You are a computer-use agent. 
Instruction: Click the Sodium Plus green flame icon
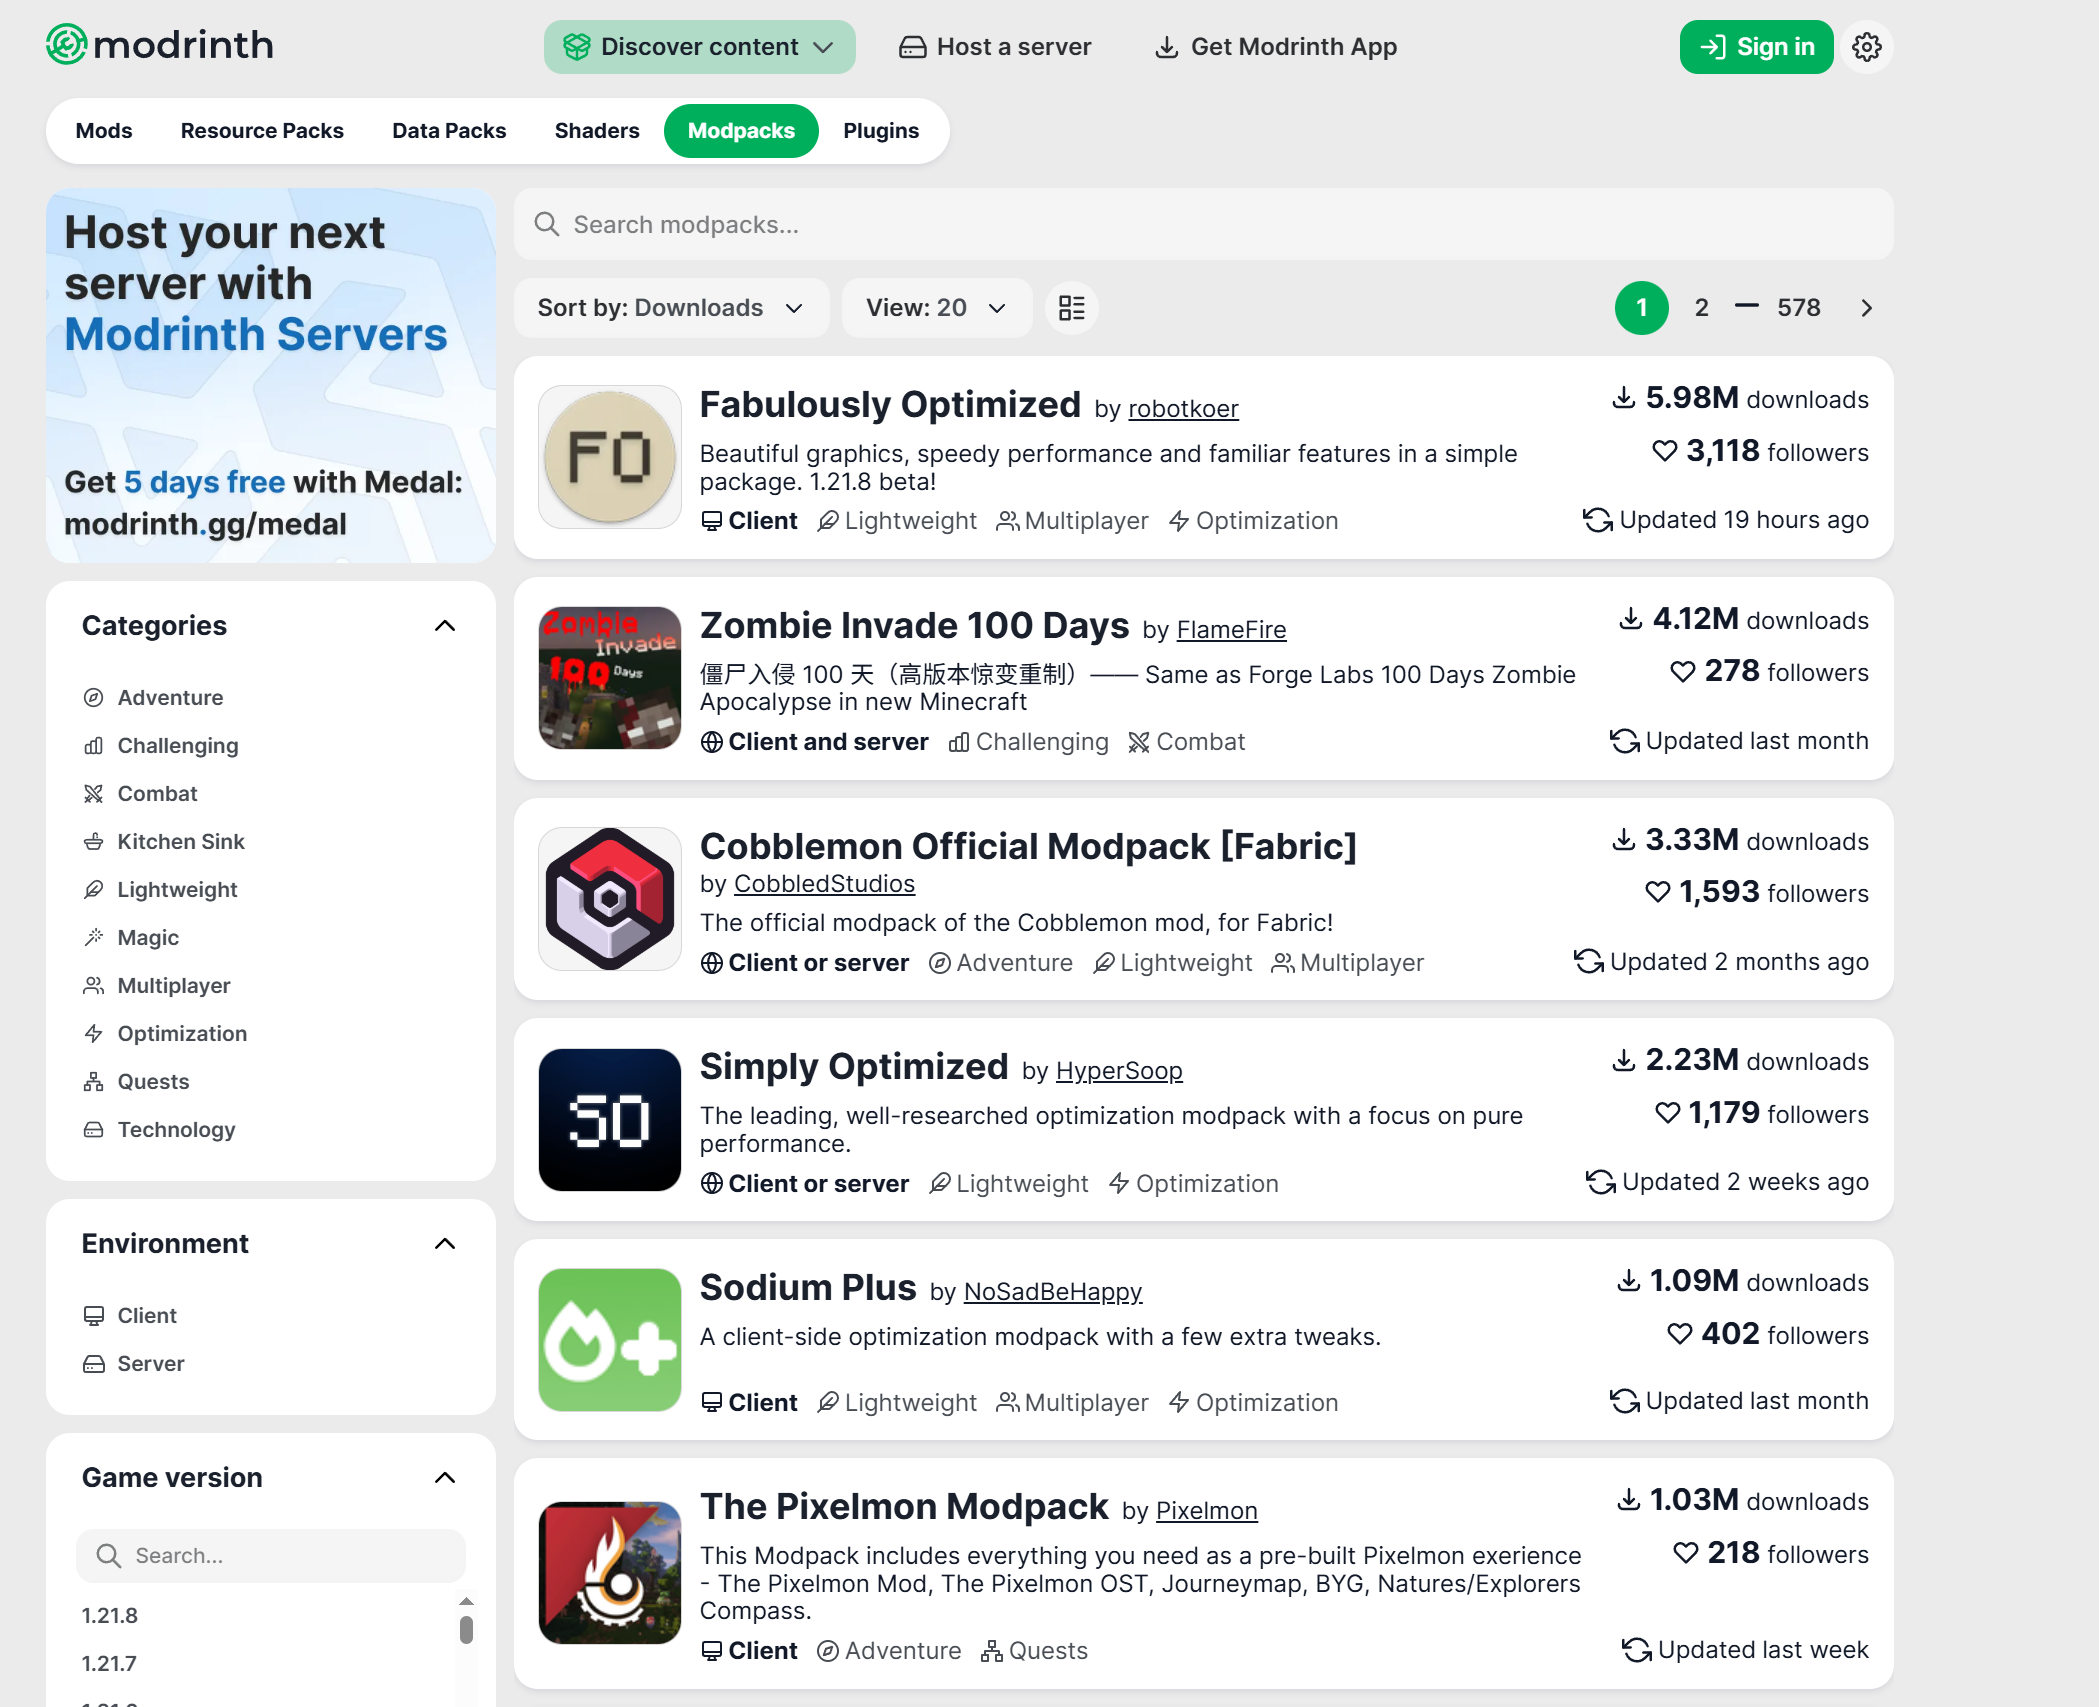click(610, 1340)
